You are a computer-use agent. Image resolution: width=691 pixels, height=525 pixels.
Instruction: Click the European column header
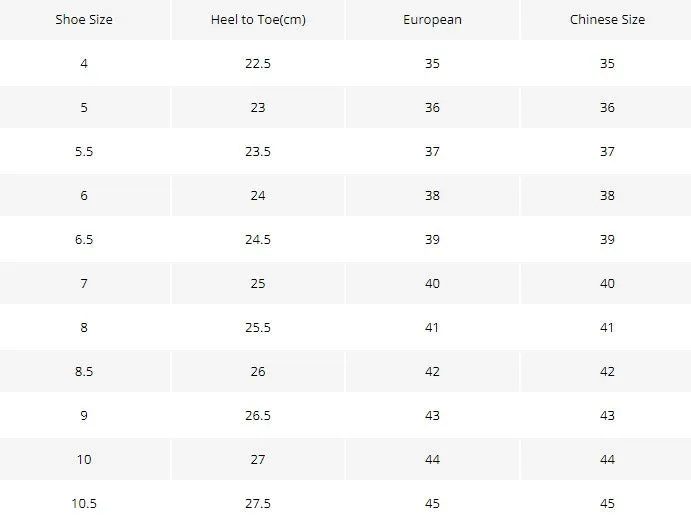click(x=432, y=20)
